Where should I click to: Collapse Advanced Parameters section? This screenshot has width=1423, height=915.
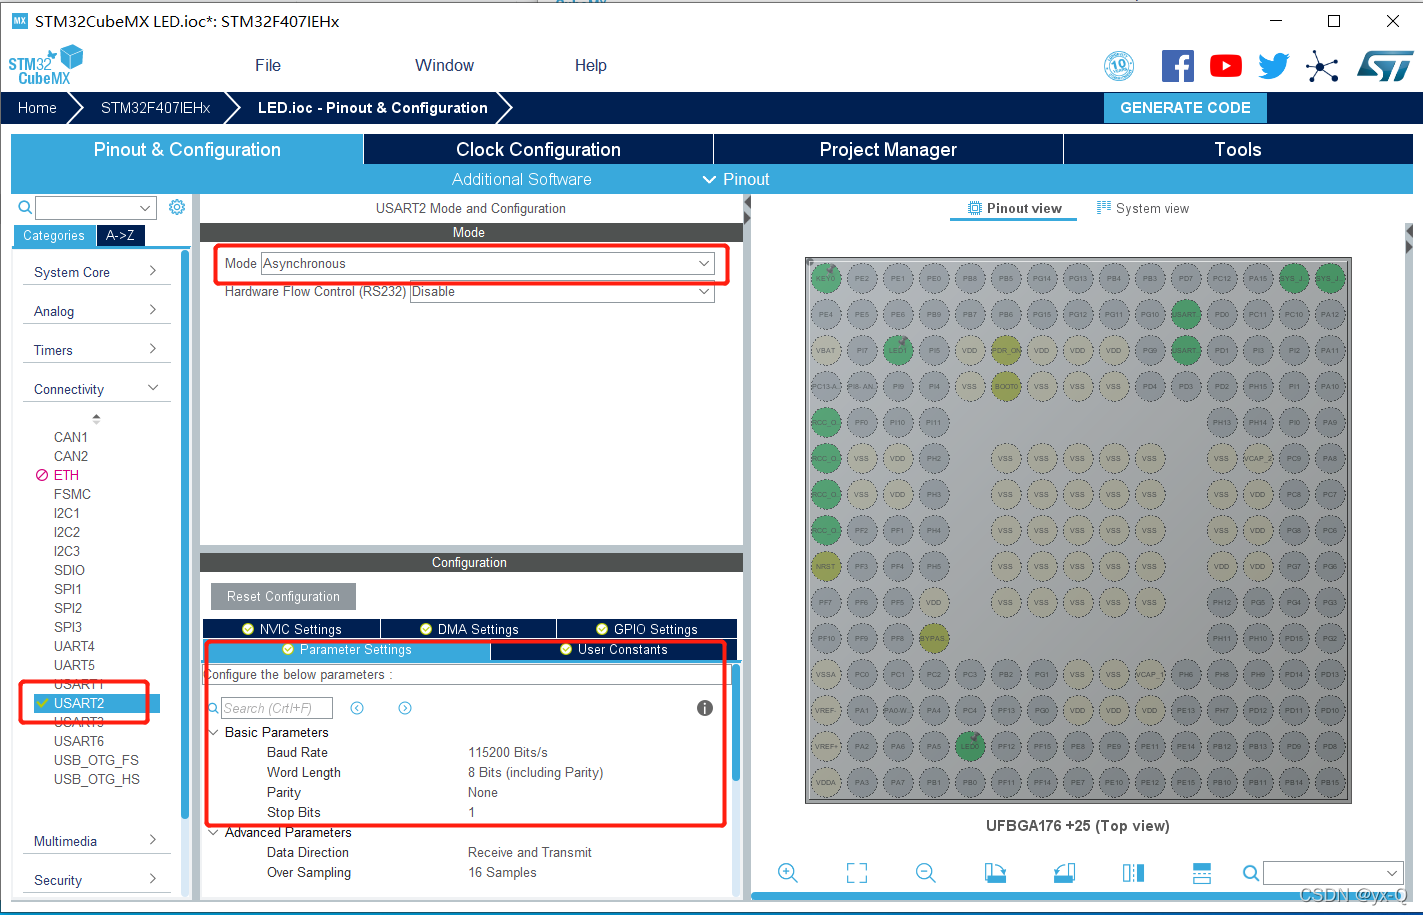(x=213, y=832)
